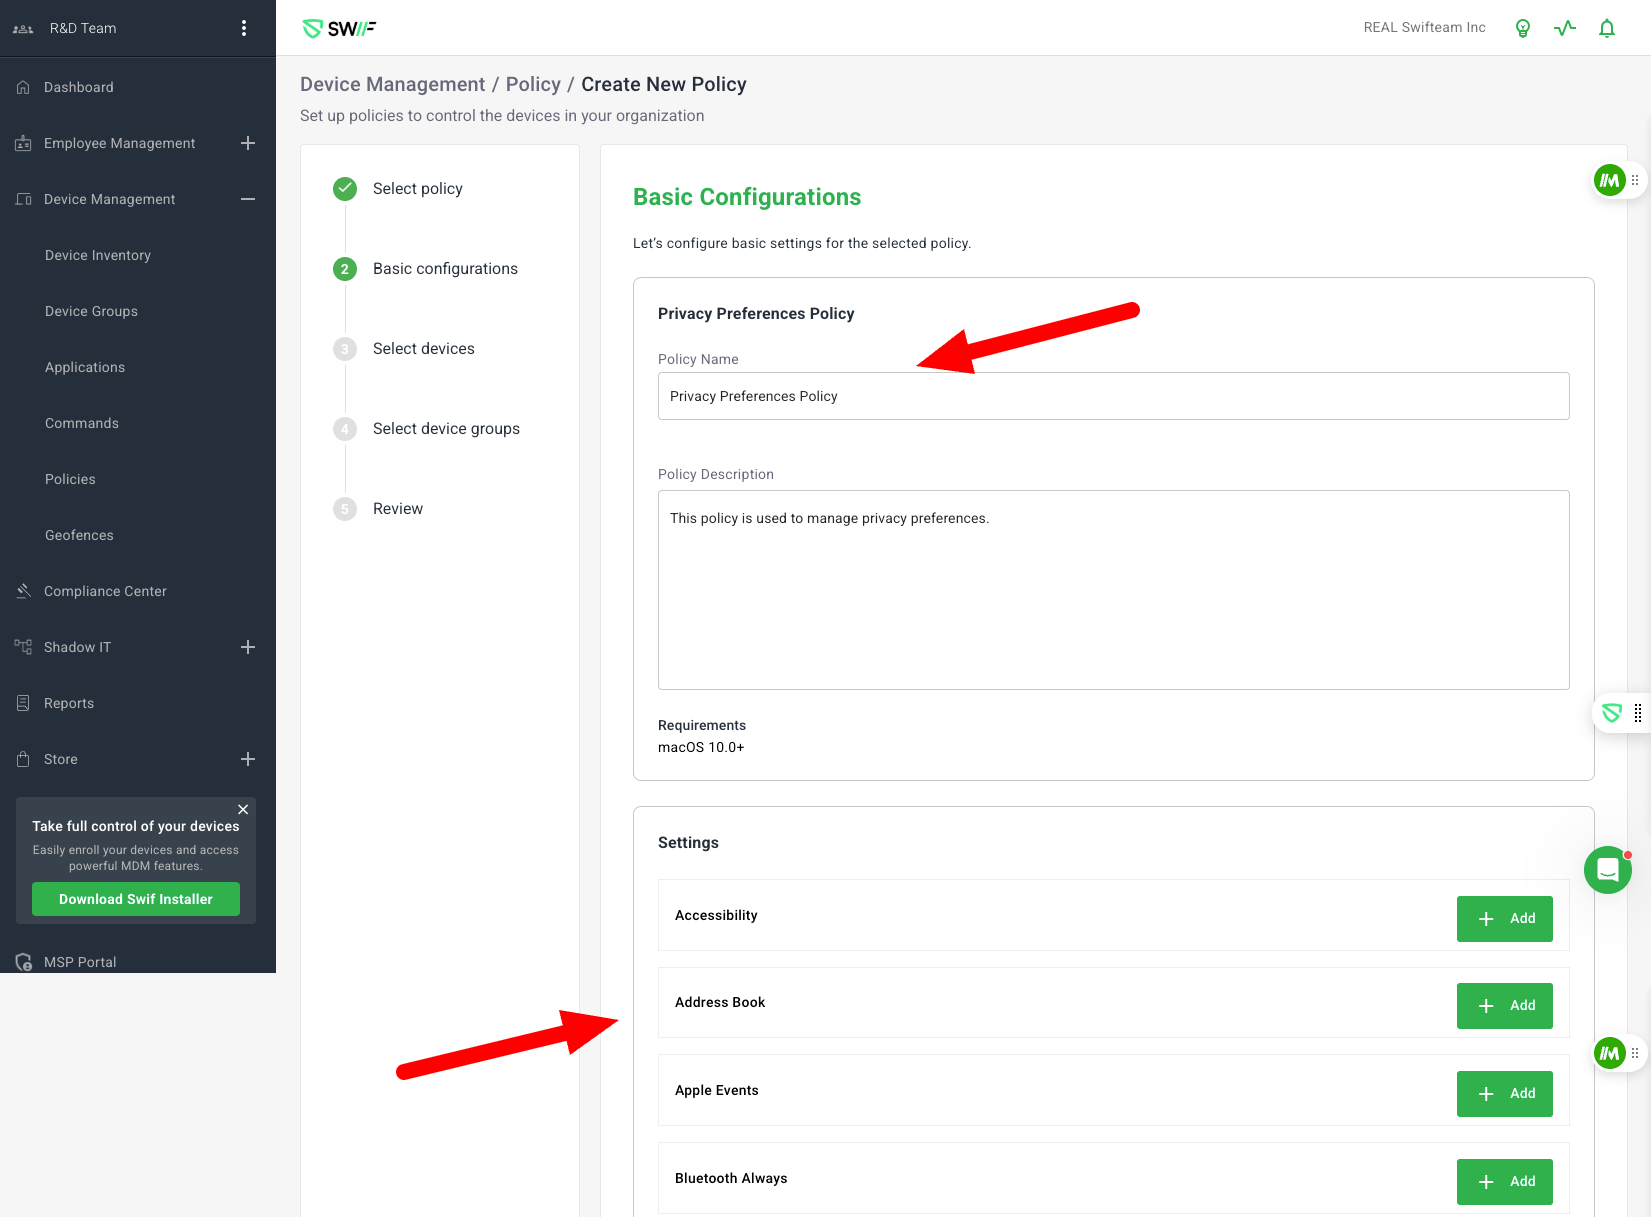Expand the Employee Management section
Viewport: 1651px width, 1217px height.
tap(248, 143)
